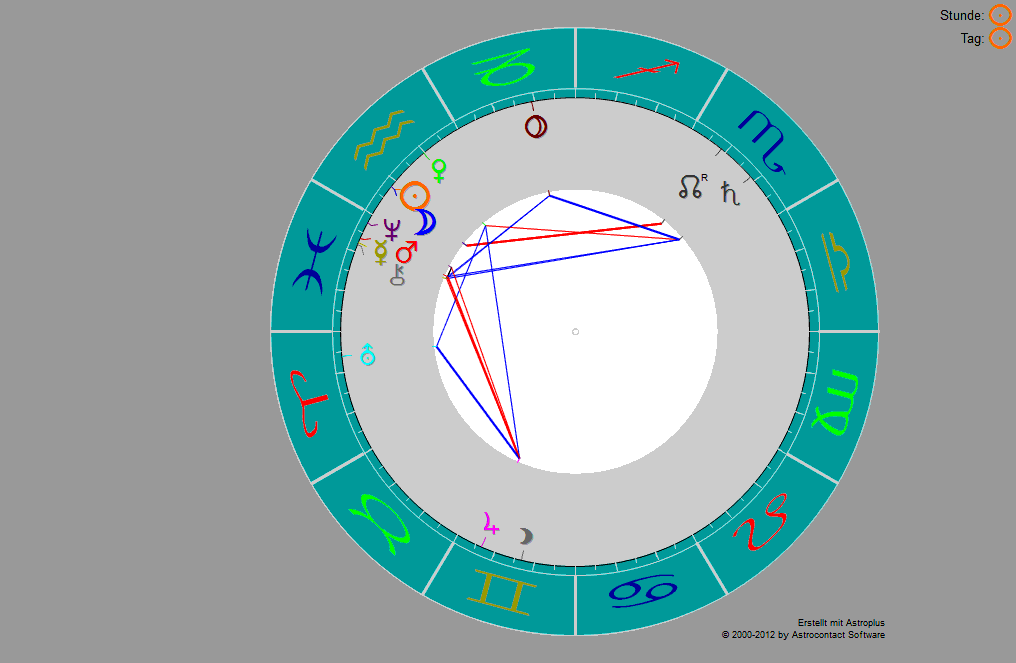Click the Tag planetary day Sun icon

click(999, 39)
